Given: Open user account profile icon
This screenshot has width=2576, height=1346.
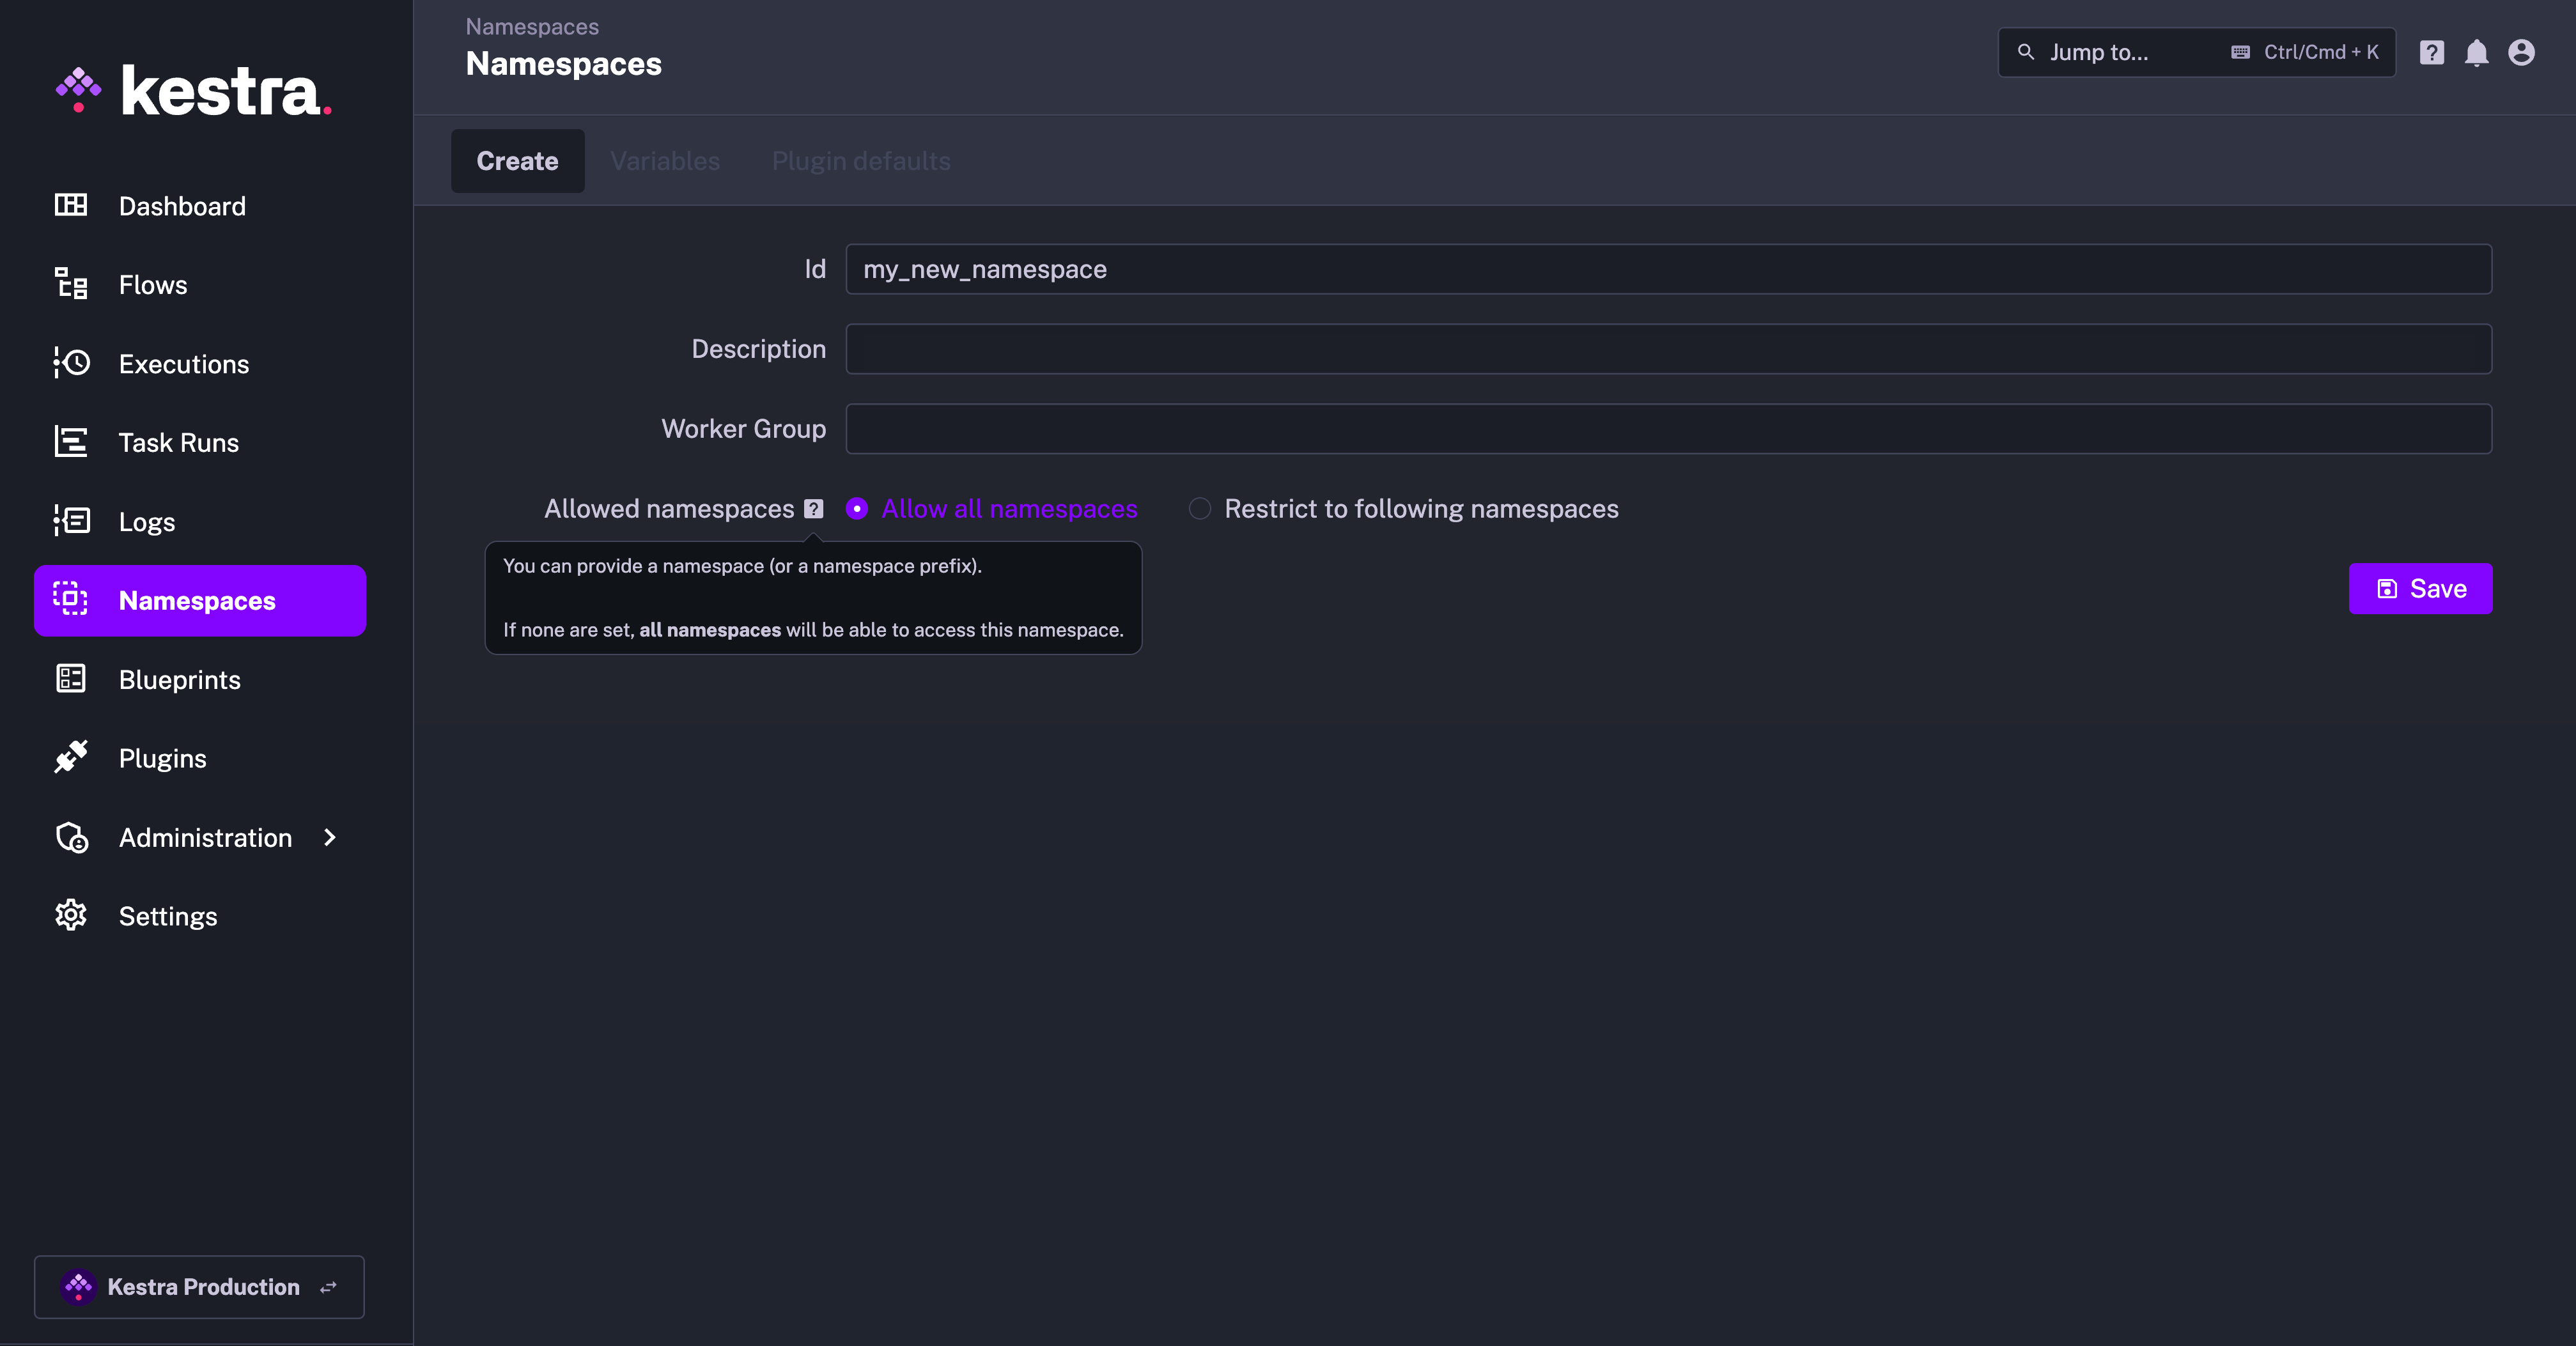Looking at the screenshot, I should coord(2521,53).
